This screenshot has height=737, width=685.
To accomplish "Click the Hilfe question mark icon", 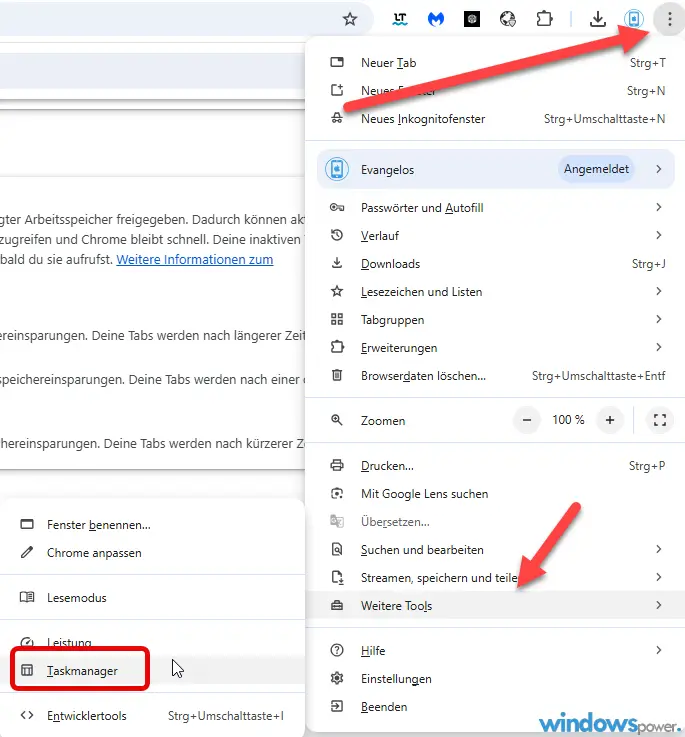I will [x=337, y=650].
